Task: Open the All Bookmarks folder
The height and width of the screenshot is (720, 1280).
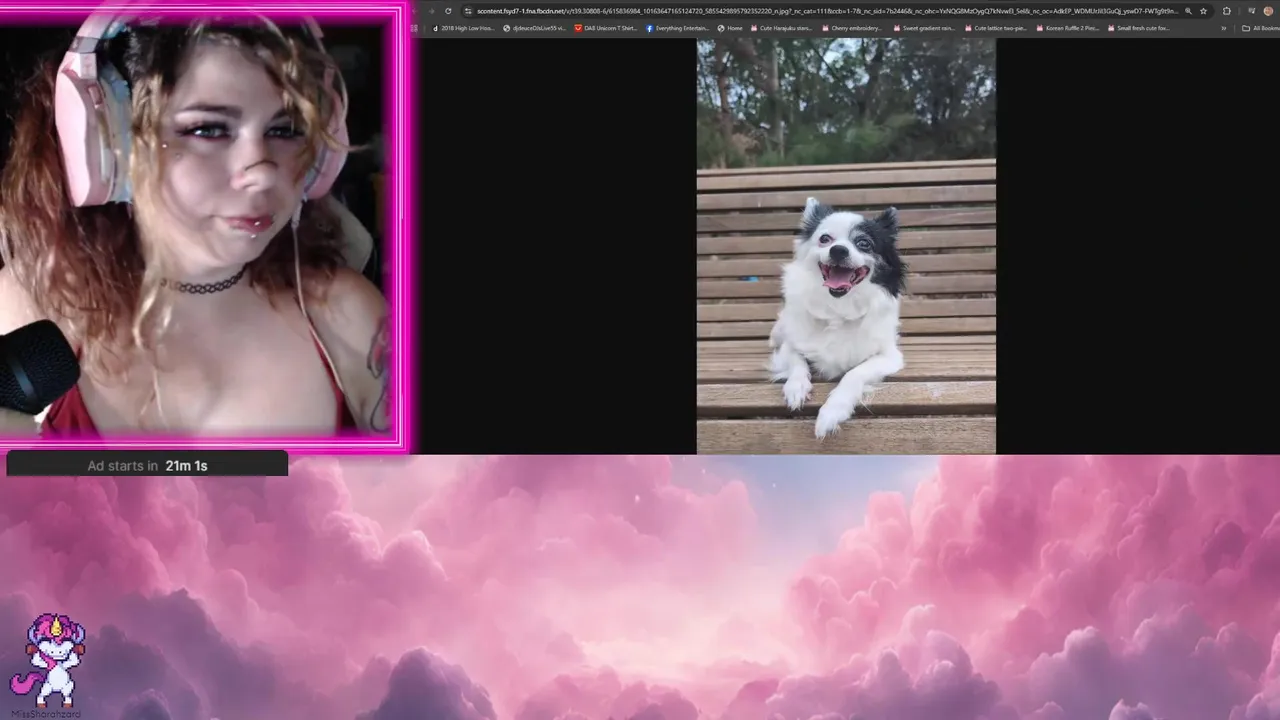Action: pos(1260,28)
